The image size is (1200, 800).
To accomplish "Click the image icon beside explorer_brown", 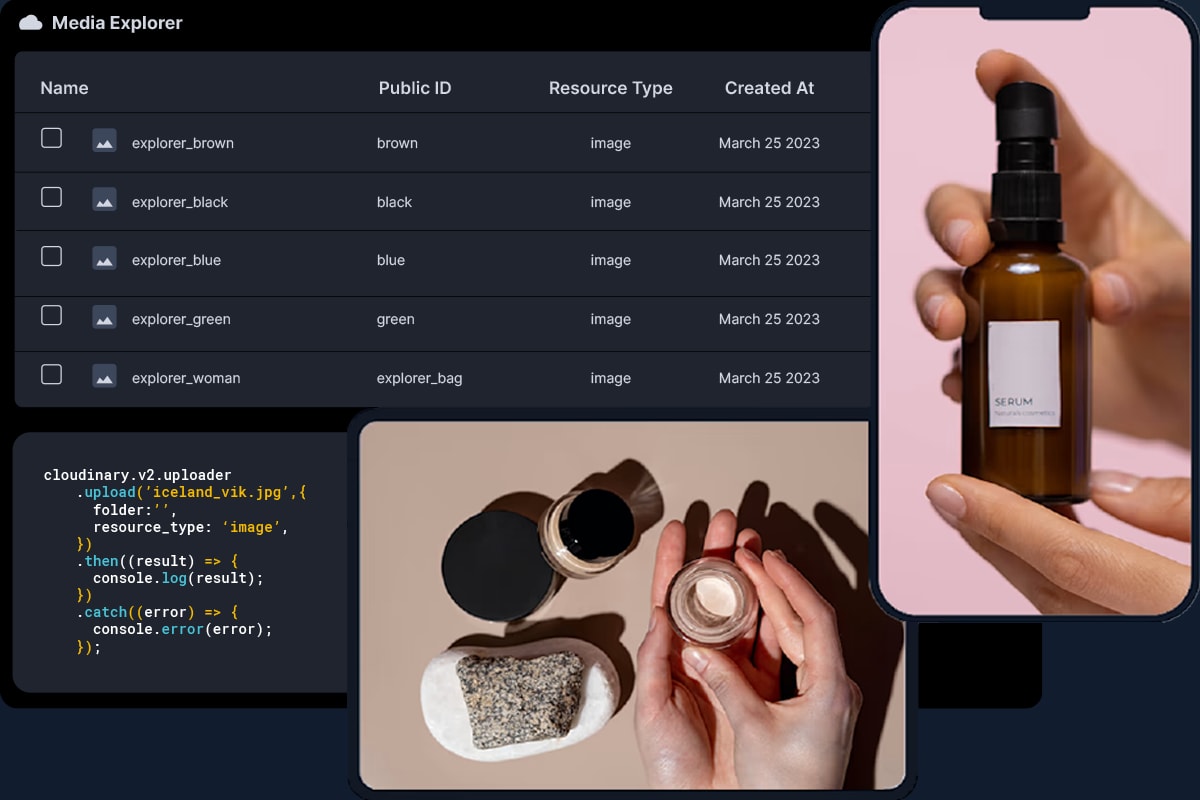I will [x=104, y=141].
